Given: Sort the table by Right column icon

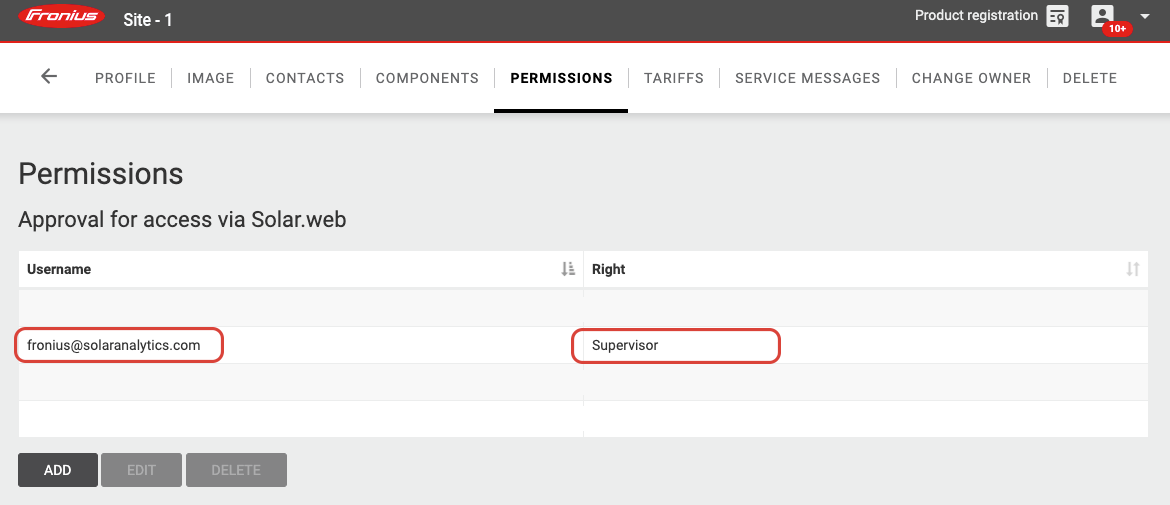Looking at the screenshot, I should [x=1133, y=269].
